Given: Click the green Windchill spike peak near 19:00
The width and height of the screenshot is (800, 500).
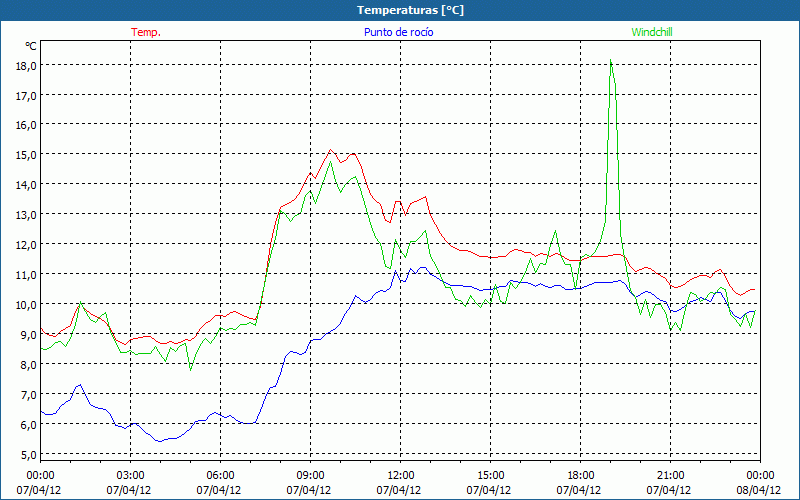Looking at the screenshot, I should 611,60.
